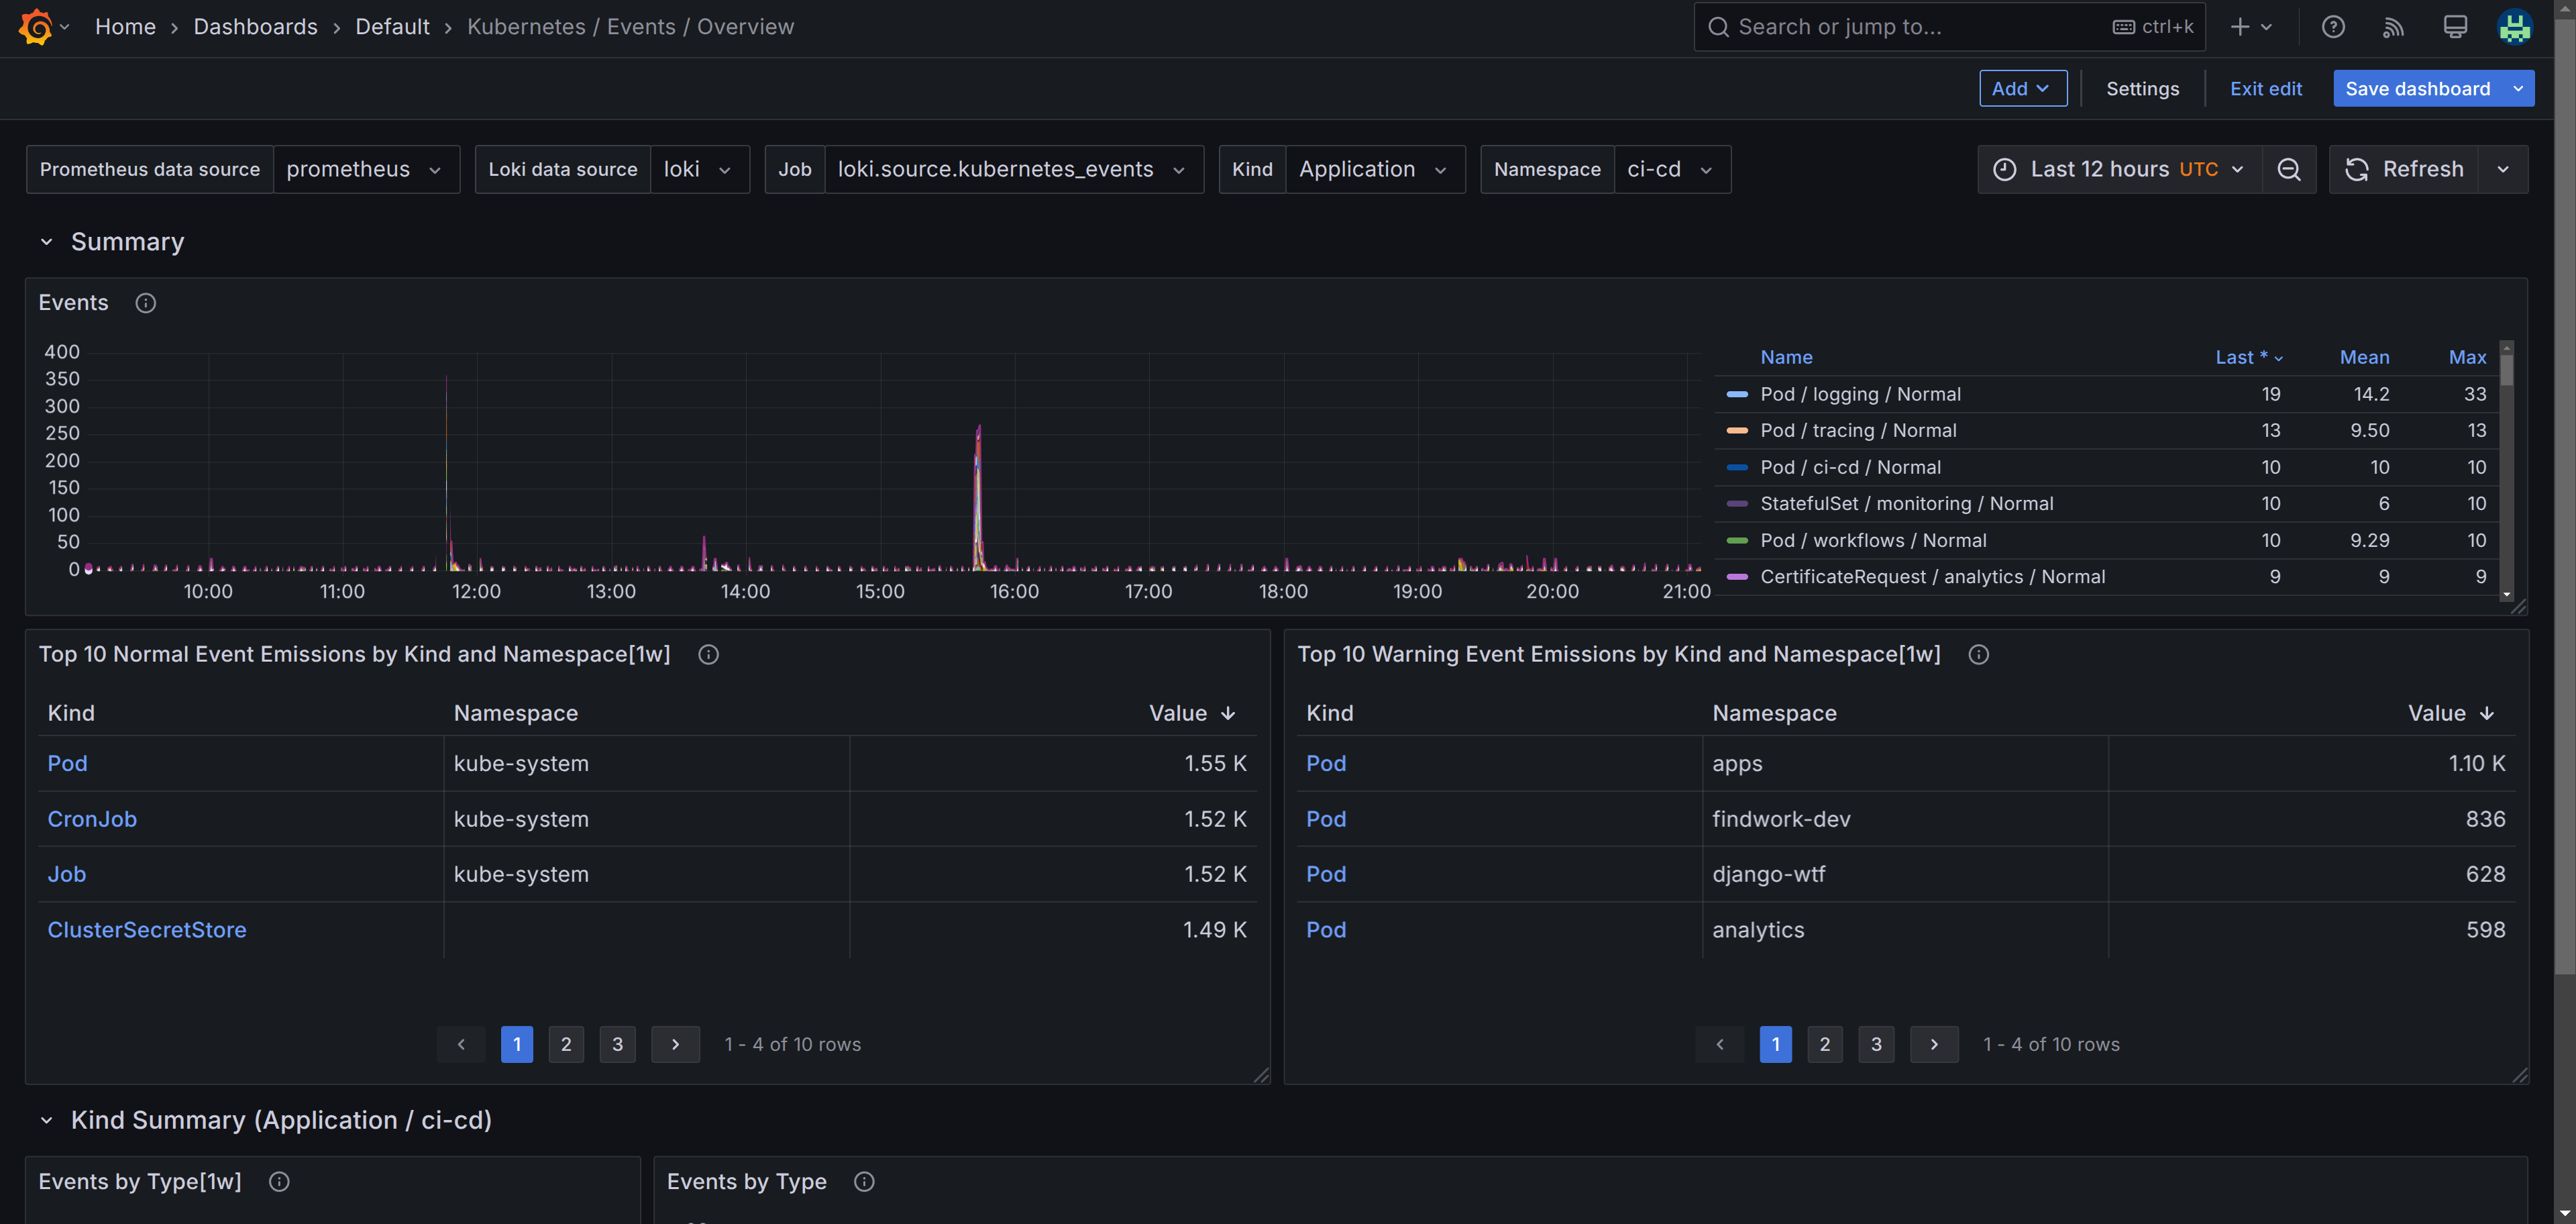Screen dimensions: 2576x1224
Task: Open the help question mark icon
Action: pos(2333,27)
